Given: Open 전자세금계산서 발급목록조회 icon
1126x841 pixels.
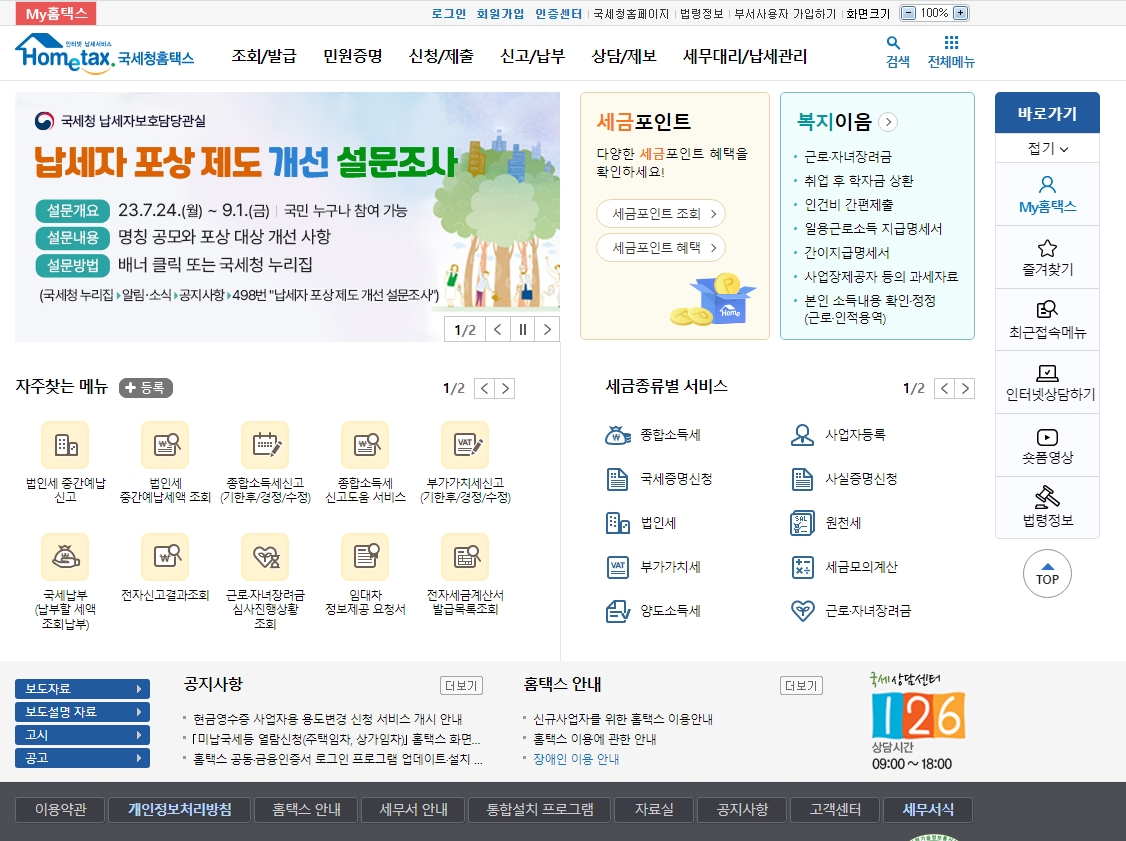Looking at the screenshot, I should [x=465, y=557].
